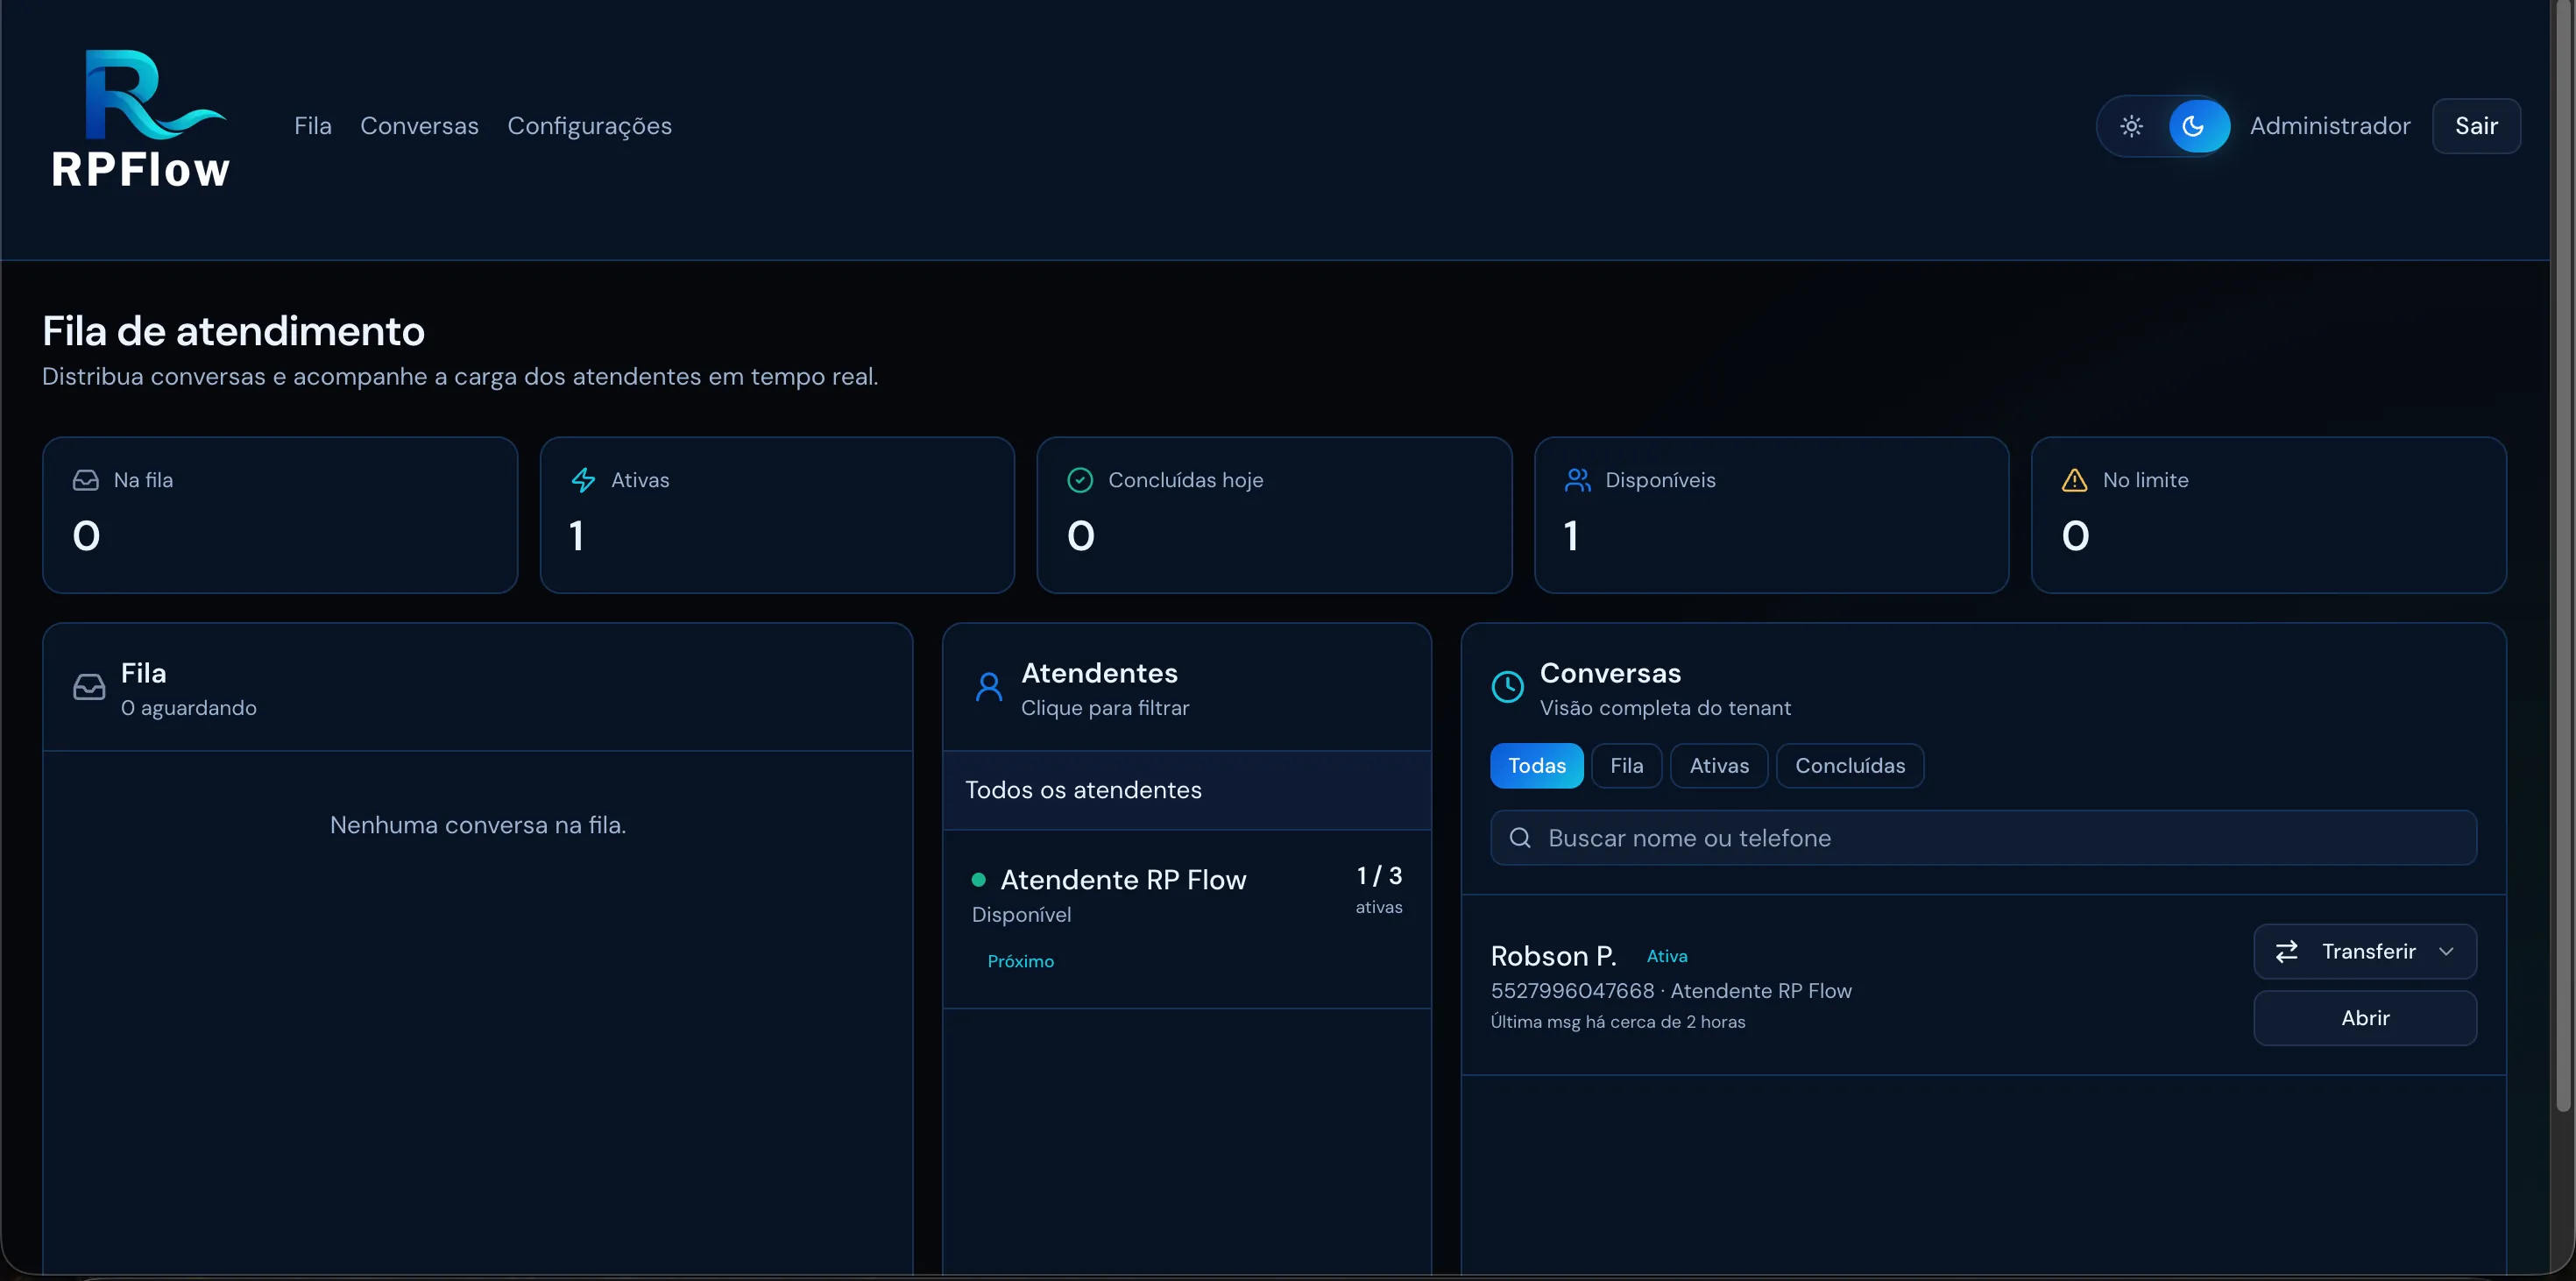Click the inbox icon beside Fila panel title

[89, 687]
